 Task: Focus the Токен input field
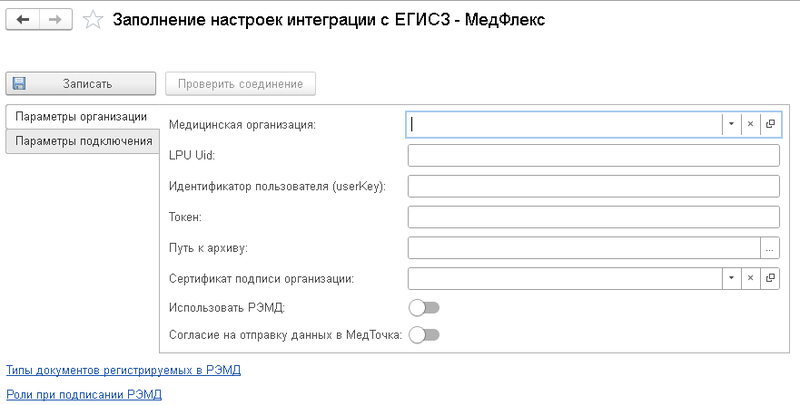pos(593,217)
